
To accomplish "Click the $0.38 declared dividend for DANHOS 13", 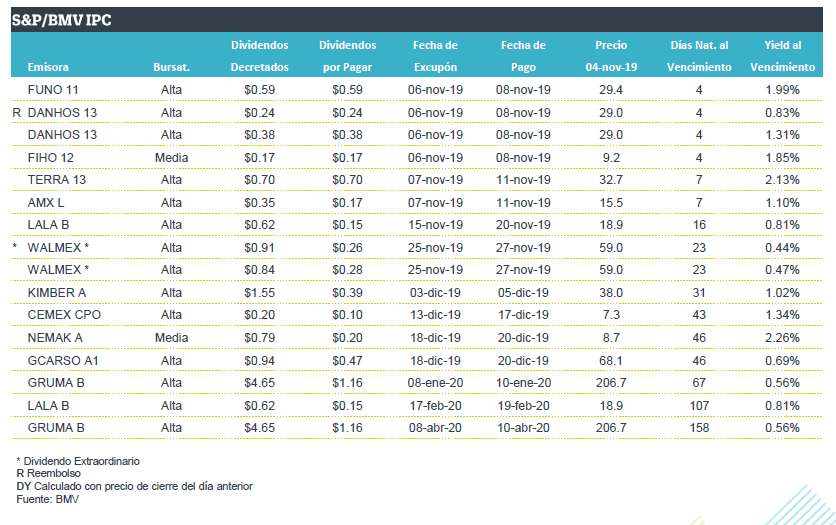I will (259, 134).
